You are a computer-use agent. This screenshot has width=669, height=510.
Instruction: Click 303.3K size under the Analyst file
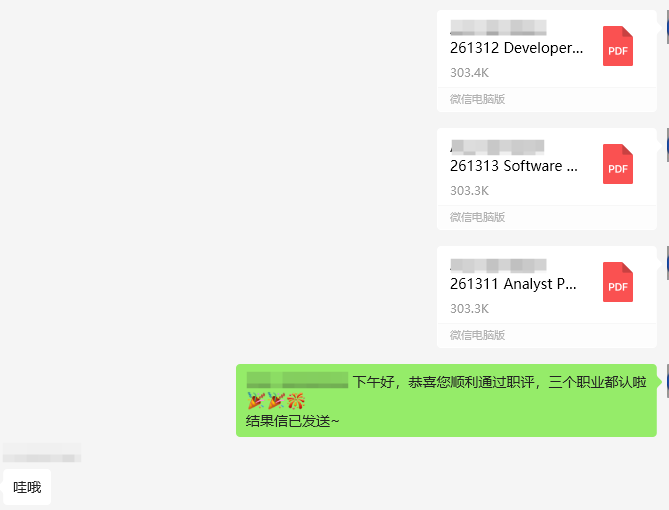(469, 309)
